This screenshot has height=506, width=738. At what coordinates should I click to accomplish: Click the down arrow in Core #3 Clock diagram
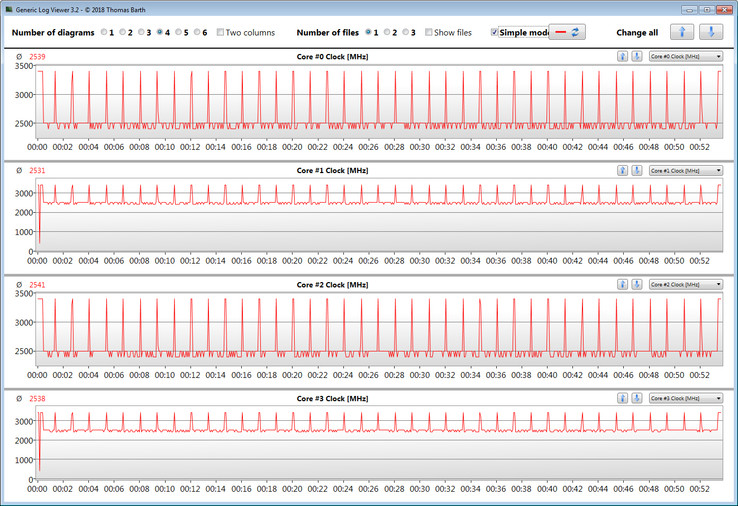click(x=637, y=398)
